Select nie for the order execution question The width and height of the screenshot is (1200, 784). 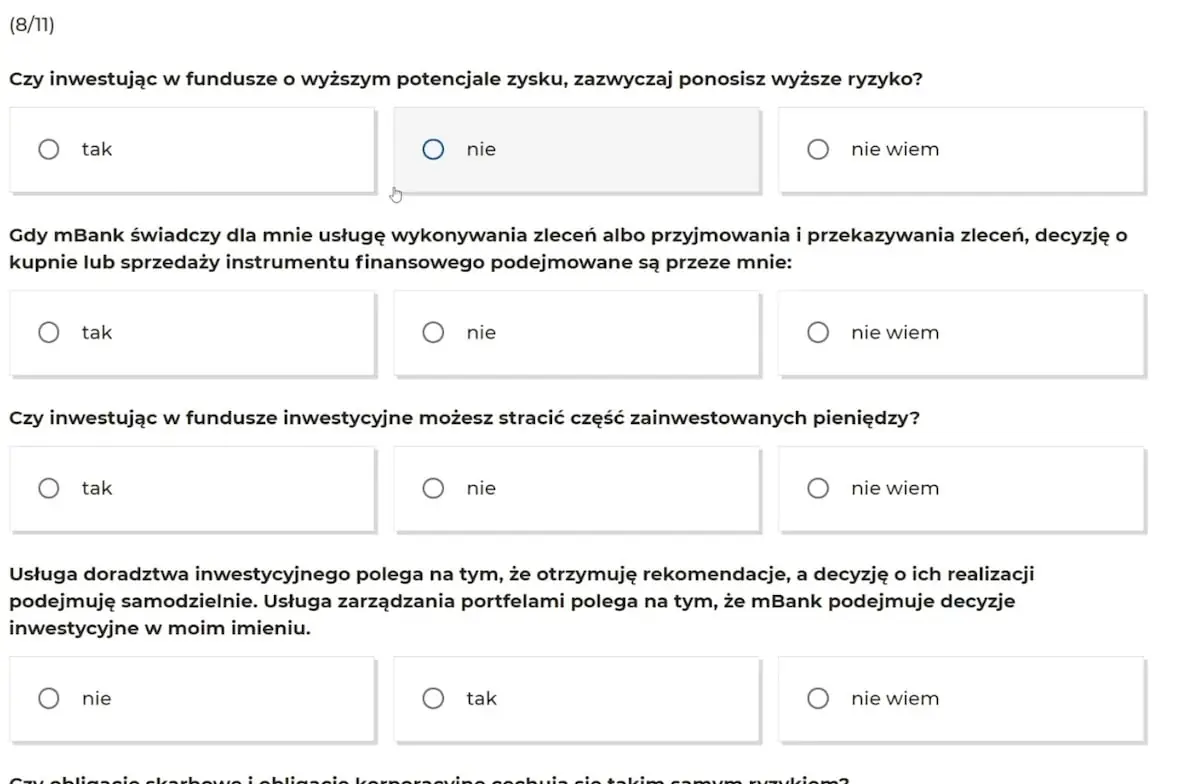577,333
